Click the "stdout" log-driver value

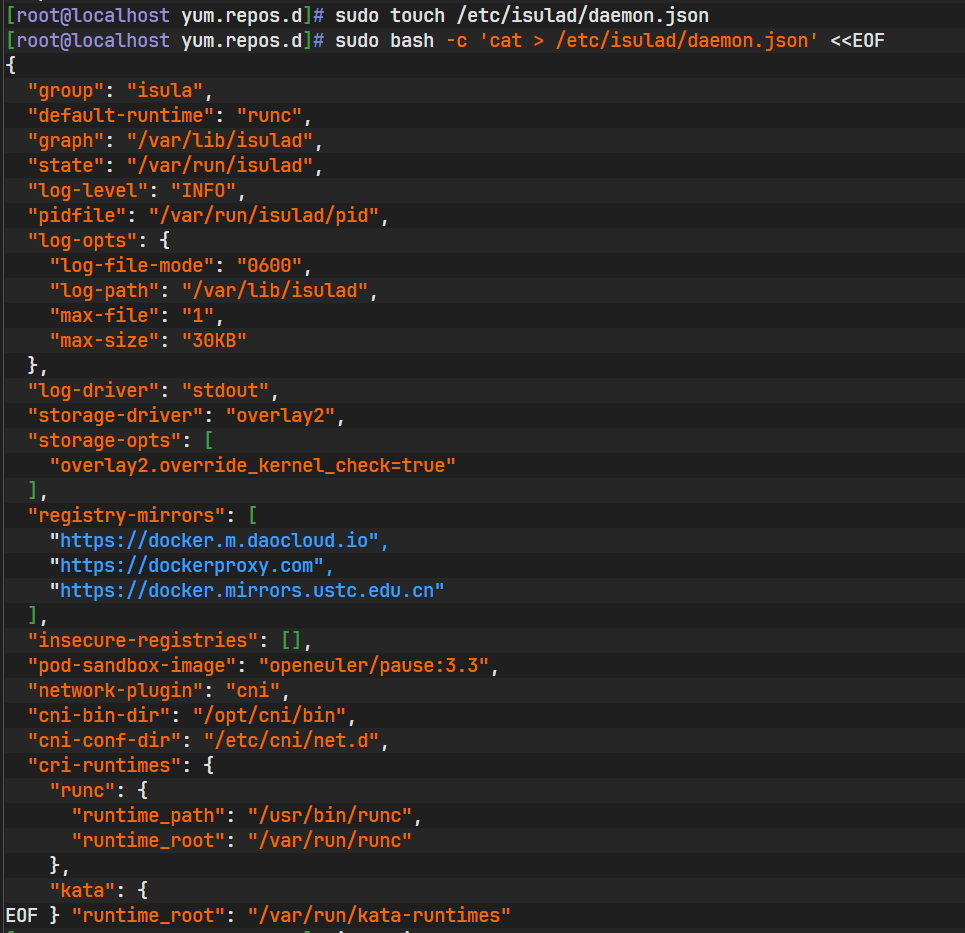(226, 391)
